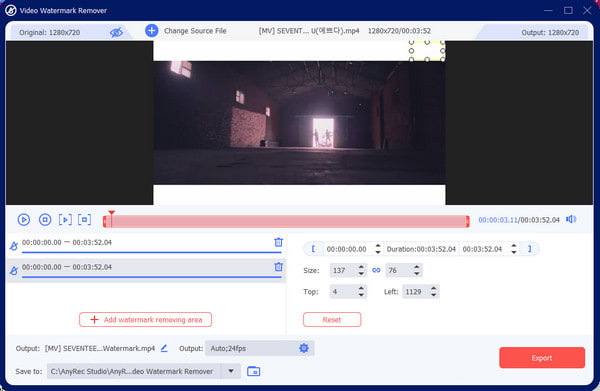The image size is (600, 391).
Task: Select the second highlighted watermark area row
Action: (x=146, y=270)
